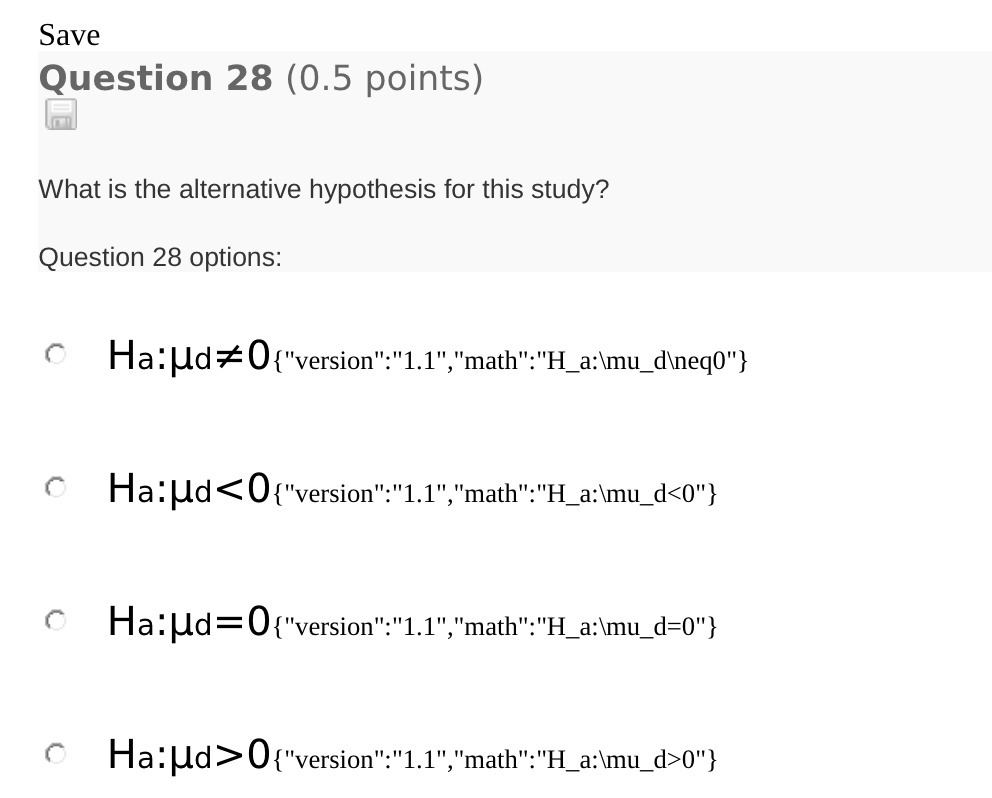Click the Save link at the top

click(x=68, y=35)
